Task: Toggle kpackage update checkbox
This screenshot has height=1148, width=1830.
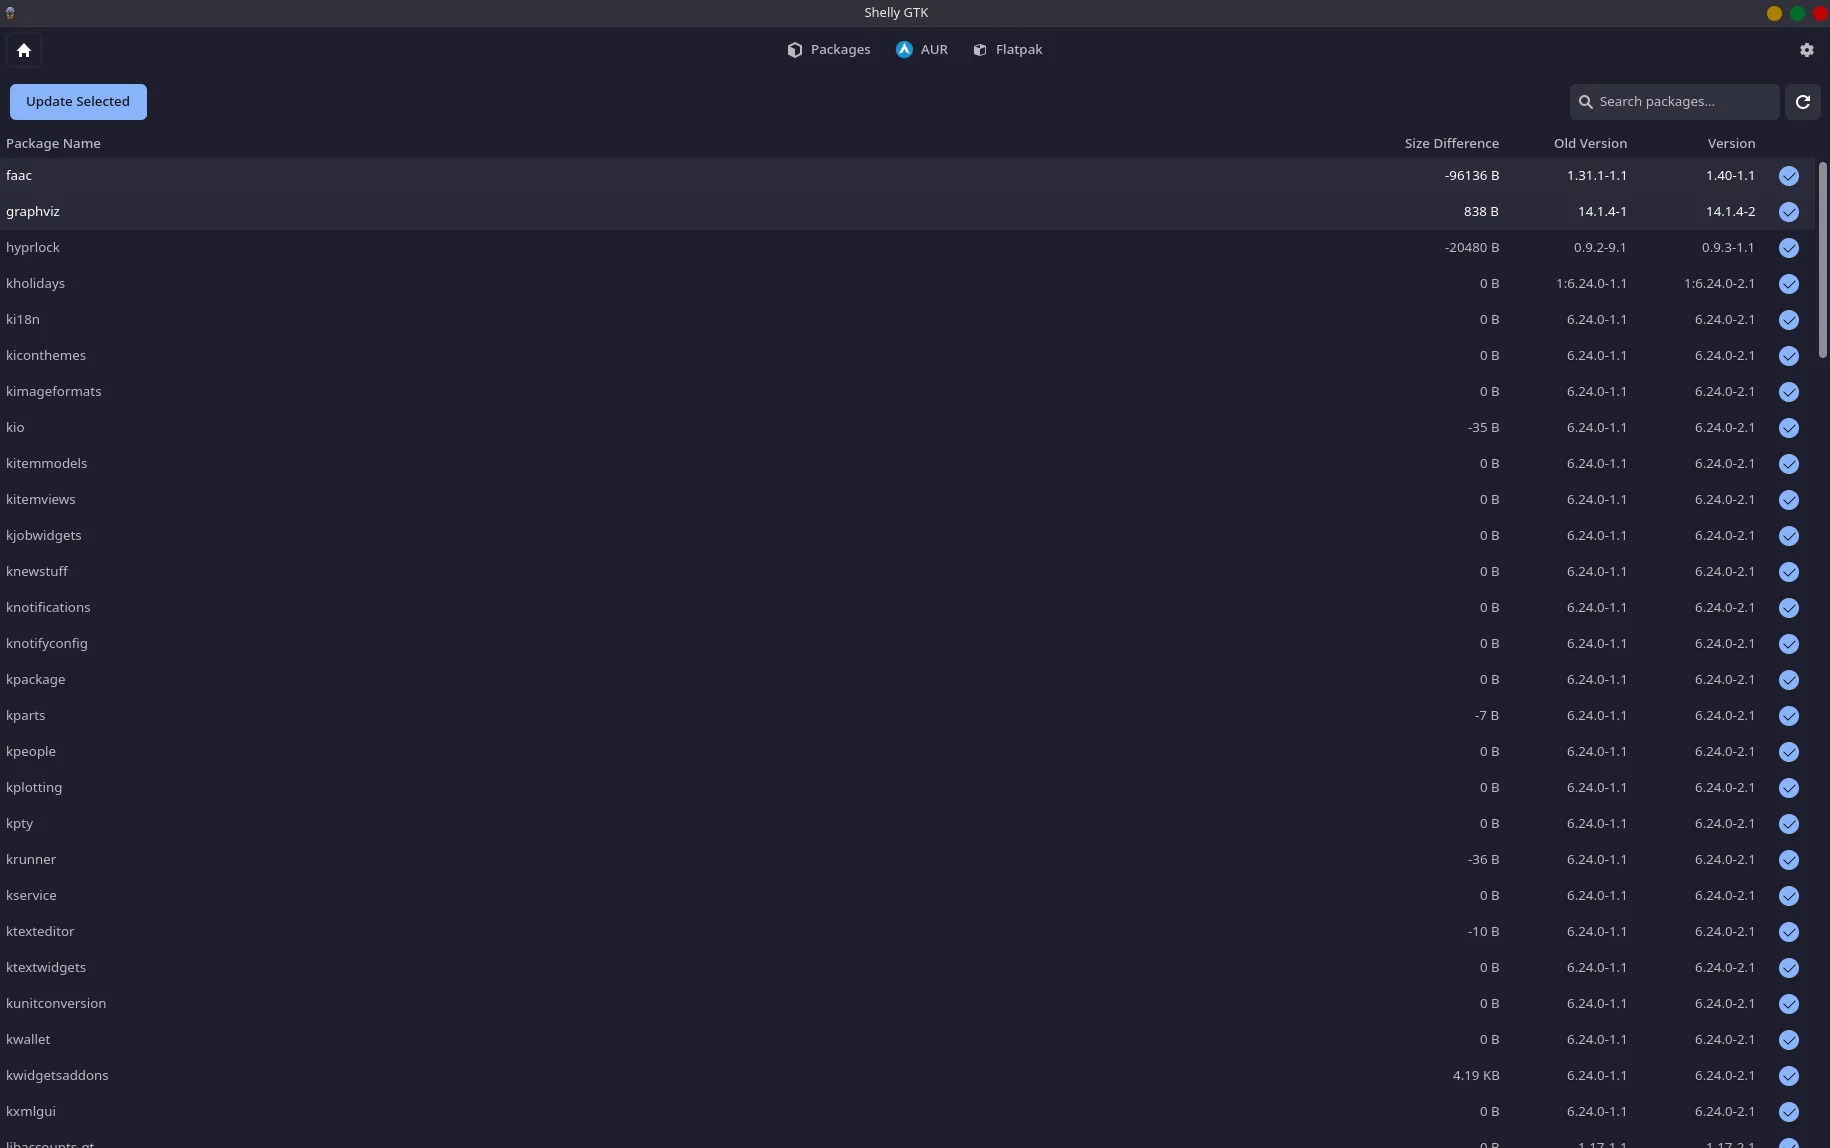Action: click(x=1789, y=680)
